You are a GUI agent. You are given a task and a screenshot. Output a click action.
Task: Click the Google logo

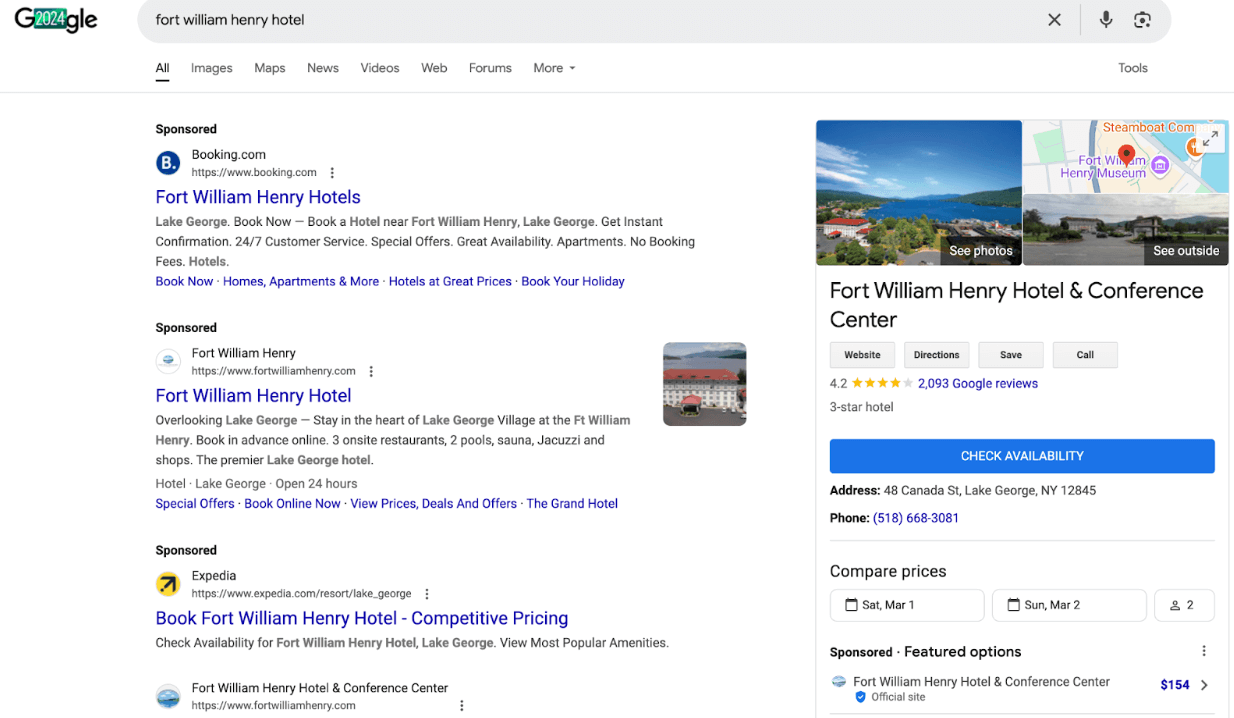56,20
